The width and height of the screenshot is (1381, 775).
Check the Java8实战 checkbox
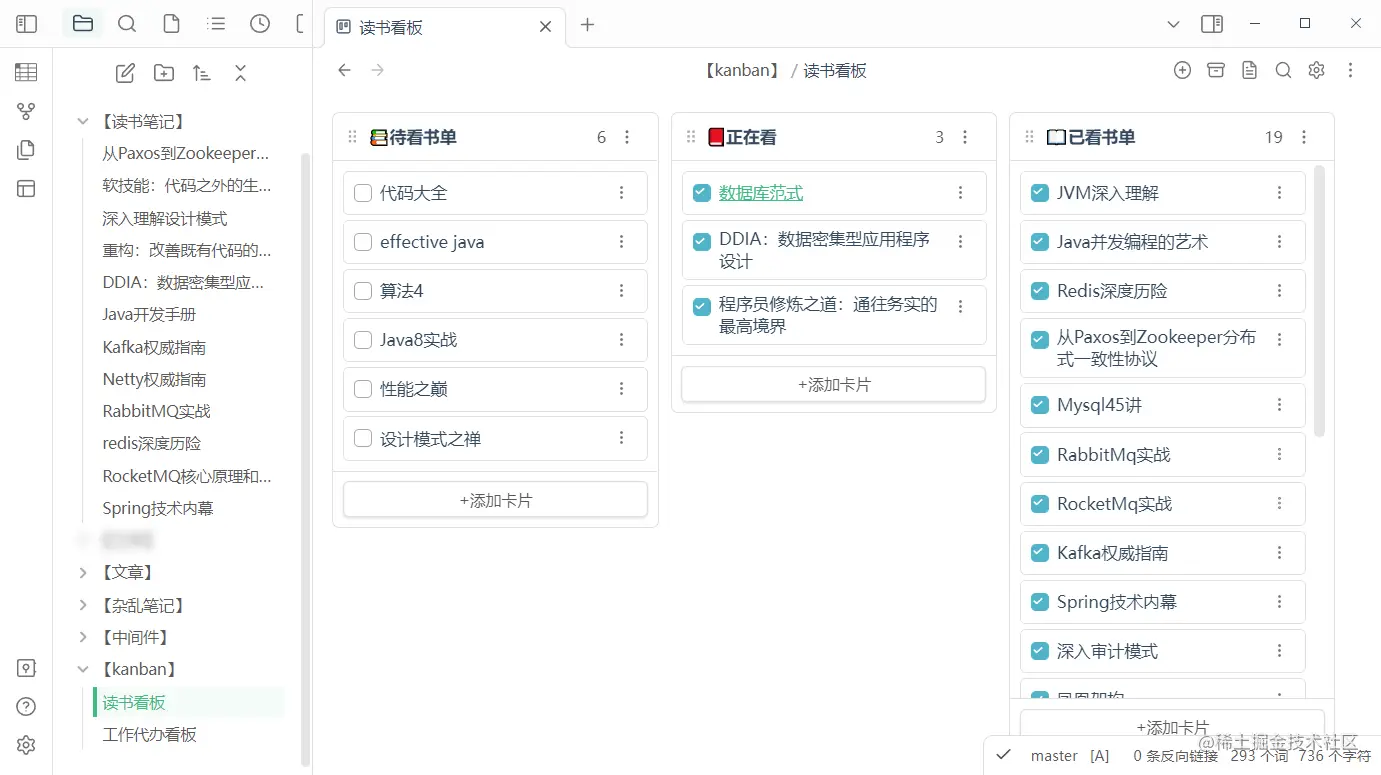(x=363, y=340)
